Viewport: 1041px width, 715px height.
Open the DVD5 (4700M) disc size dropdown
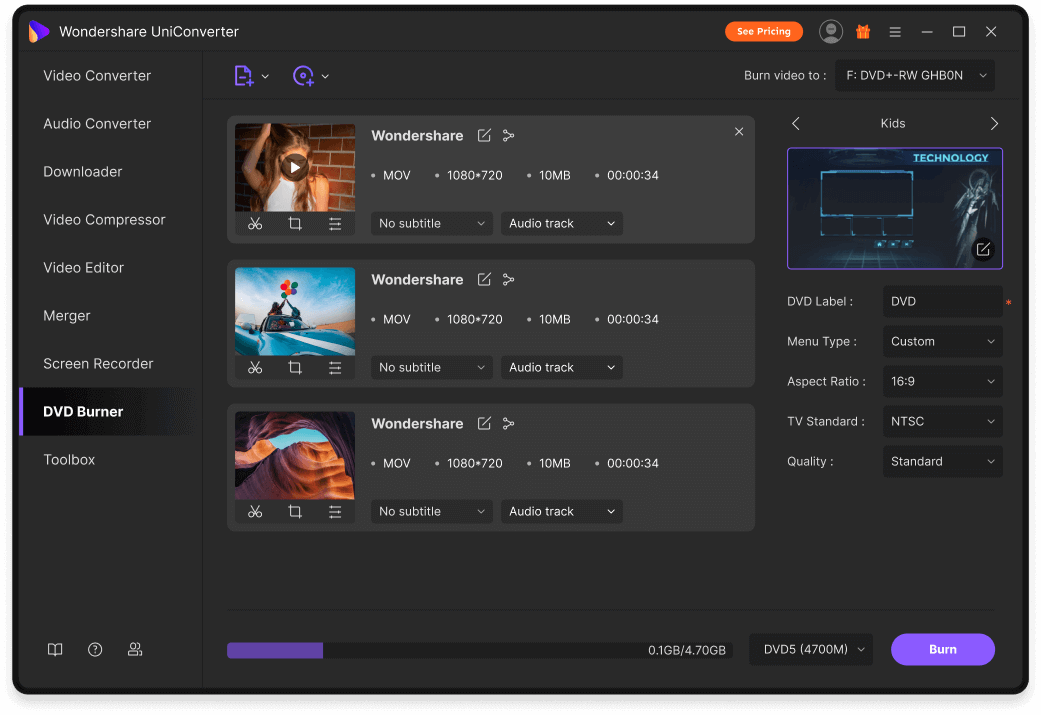[x=811, y=650]
